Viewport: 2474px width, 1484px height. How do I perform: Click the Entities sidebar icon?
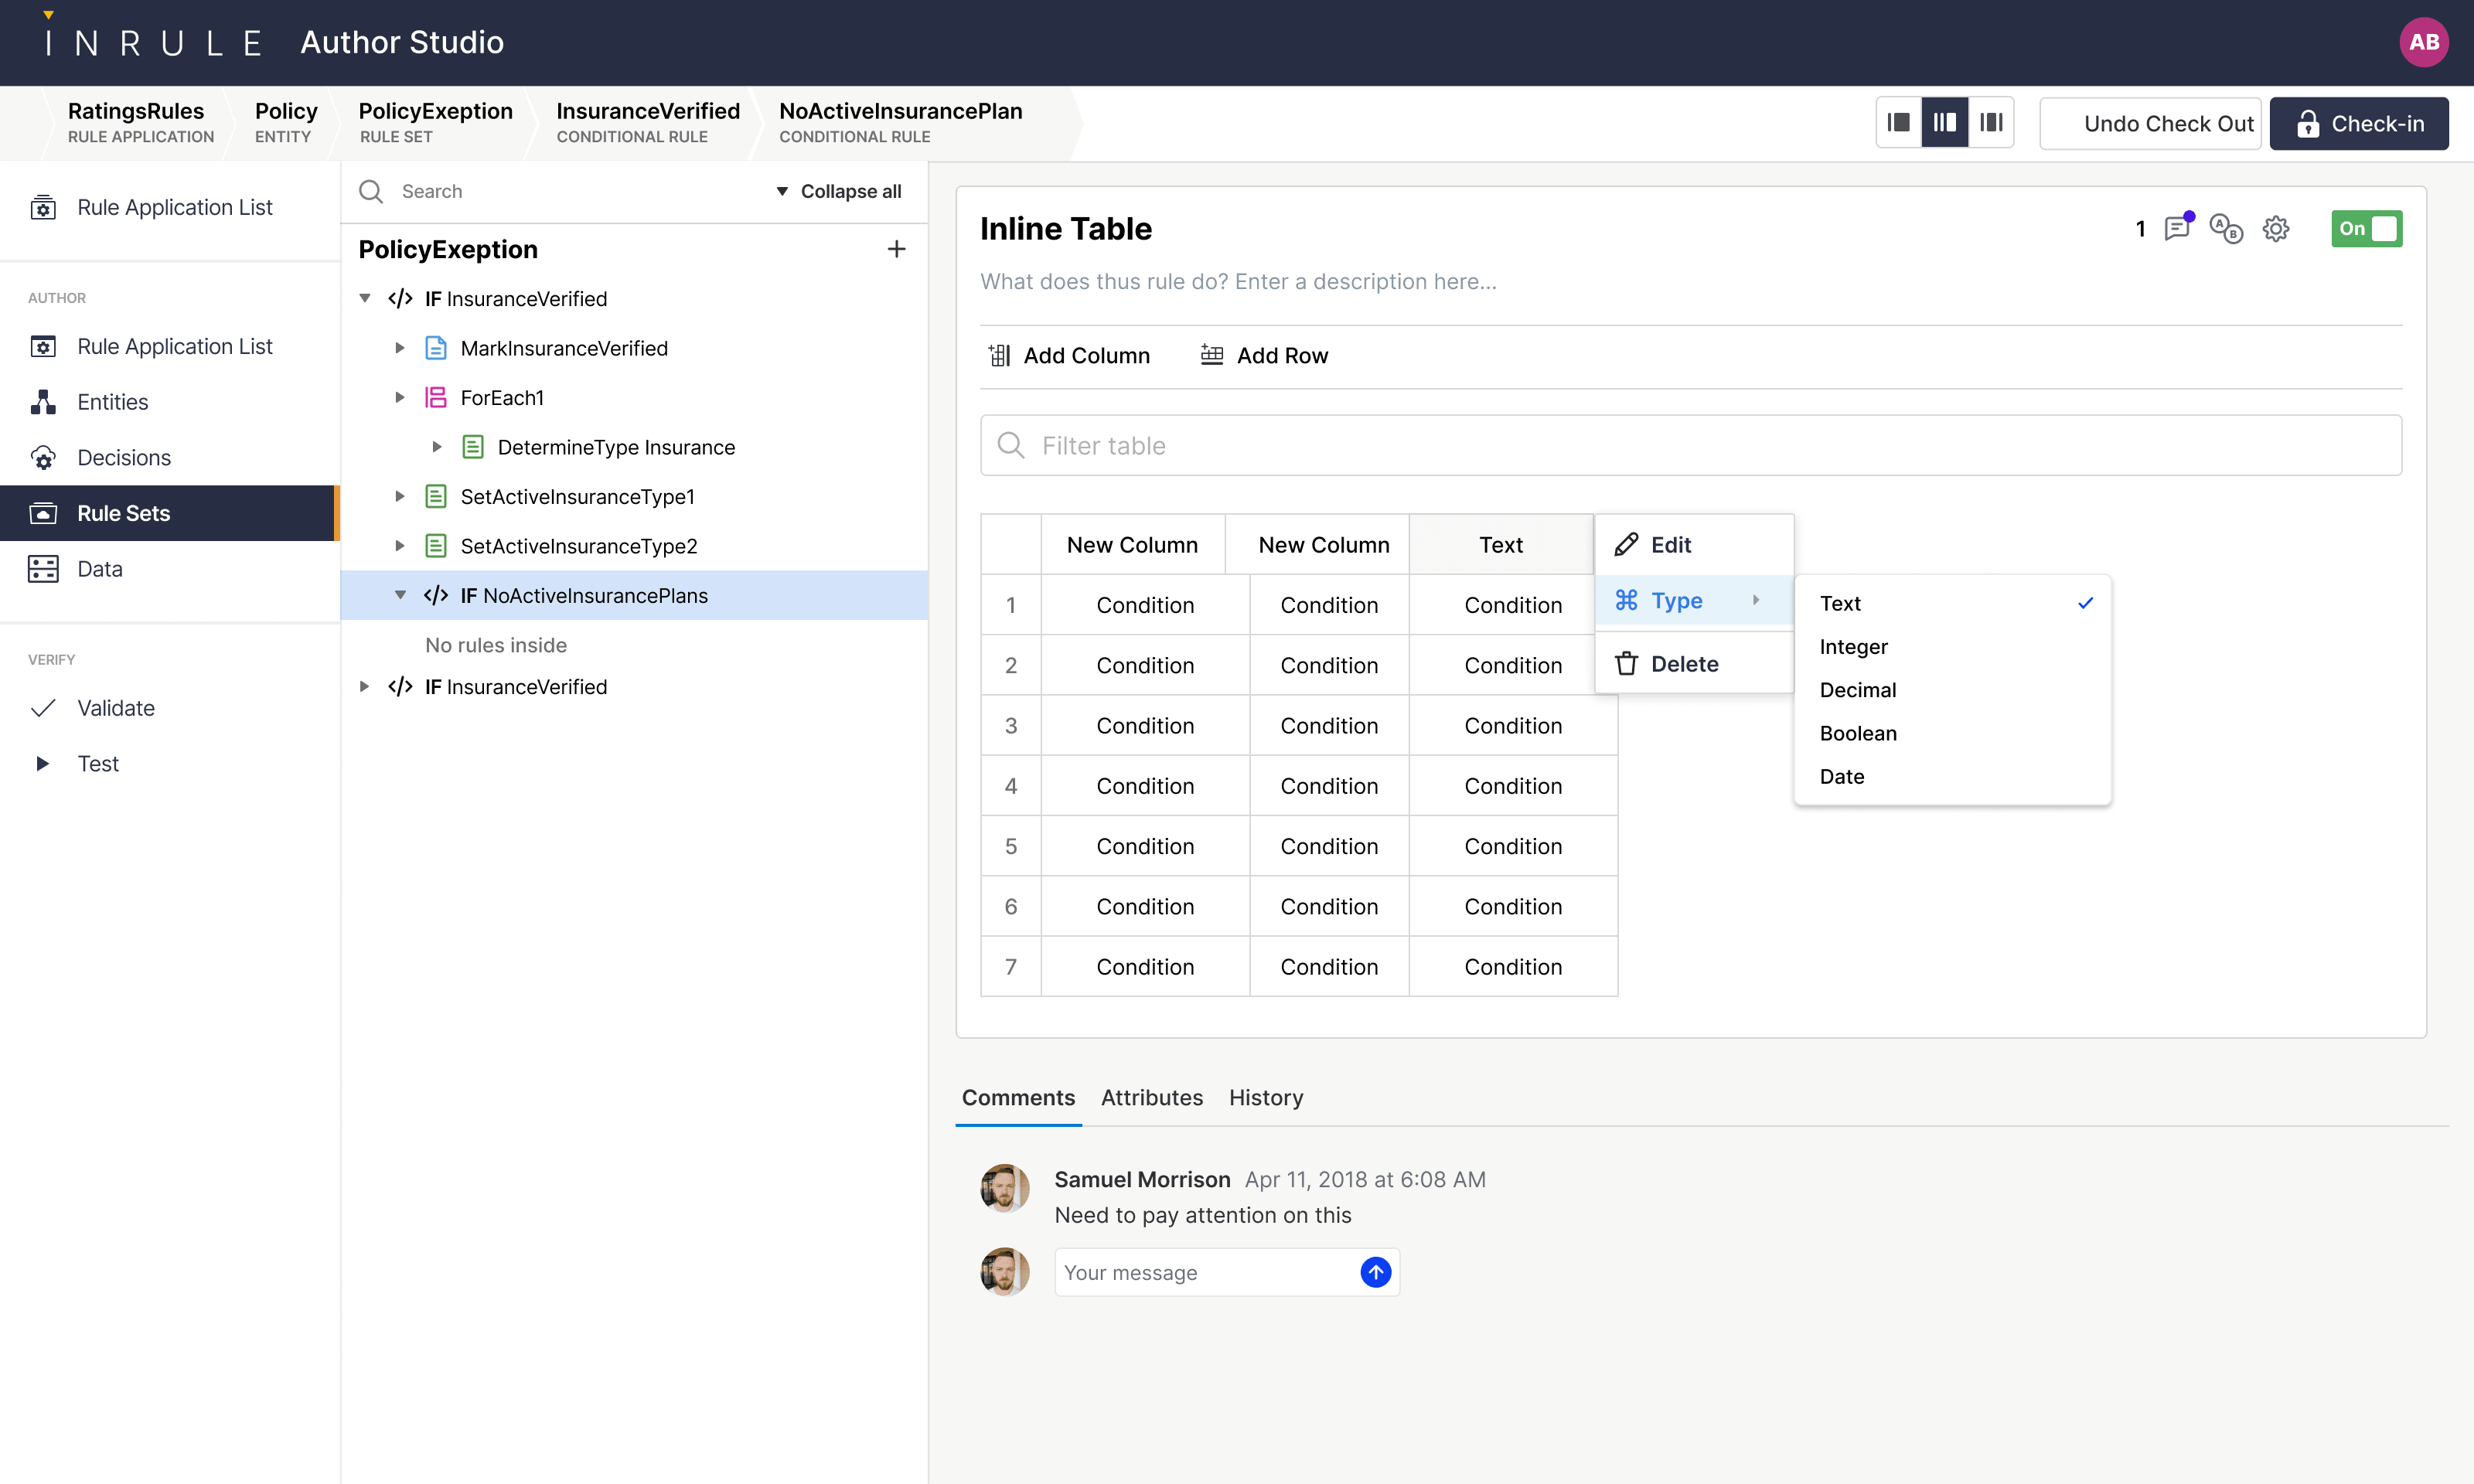click(x=43, y=402)
